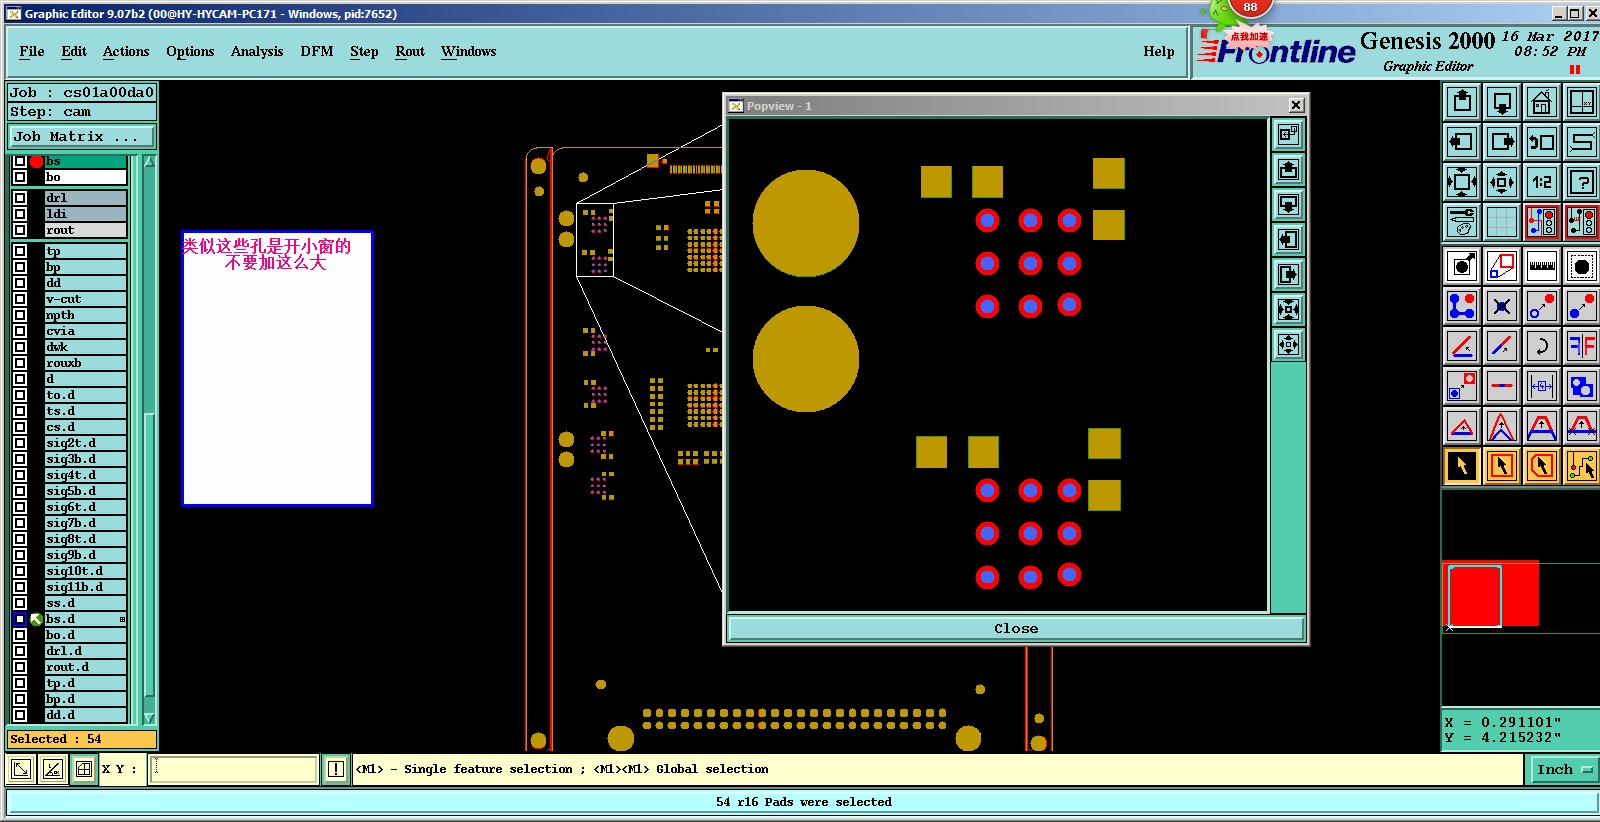1600x822 pixels.
Task: Toggle checkbox for layer drl
Action: [x=20, y=198]
